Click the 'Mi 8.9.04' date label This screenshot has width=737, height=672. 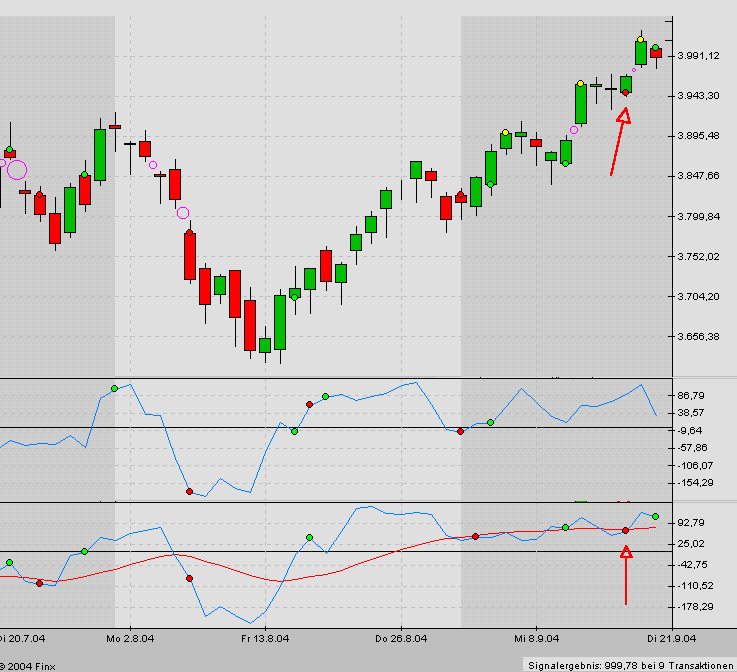tap(534, 637)
